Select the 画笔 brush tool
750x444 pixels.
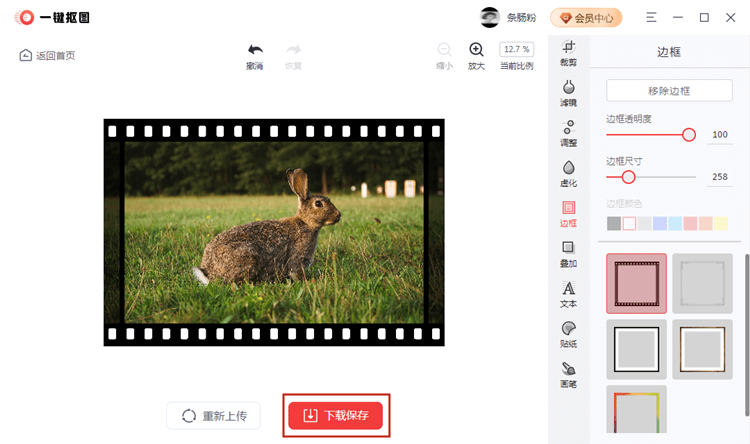pos(568,374)
